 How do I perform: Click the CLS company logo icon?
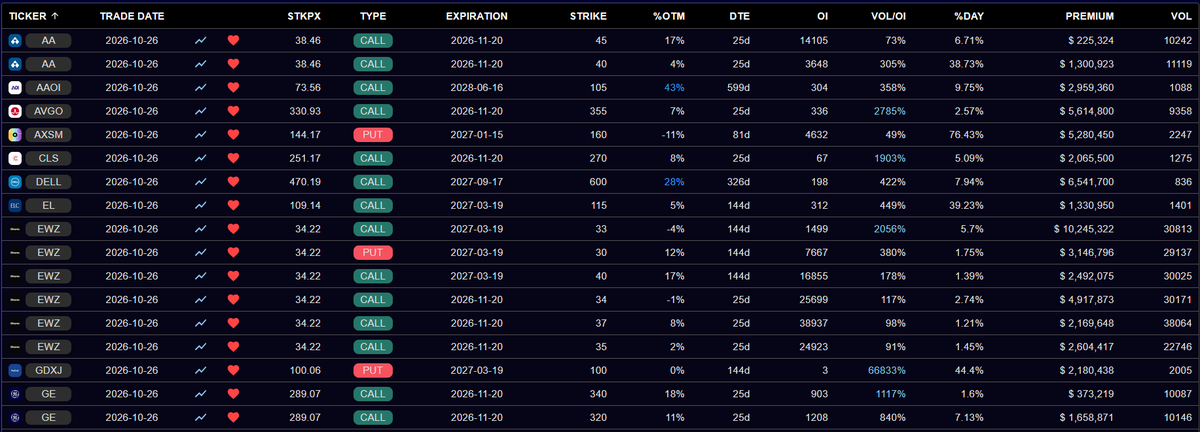click(x=15, y=158)
